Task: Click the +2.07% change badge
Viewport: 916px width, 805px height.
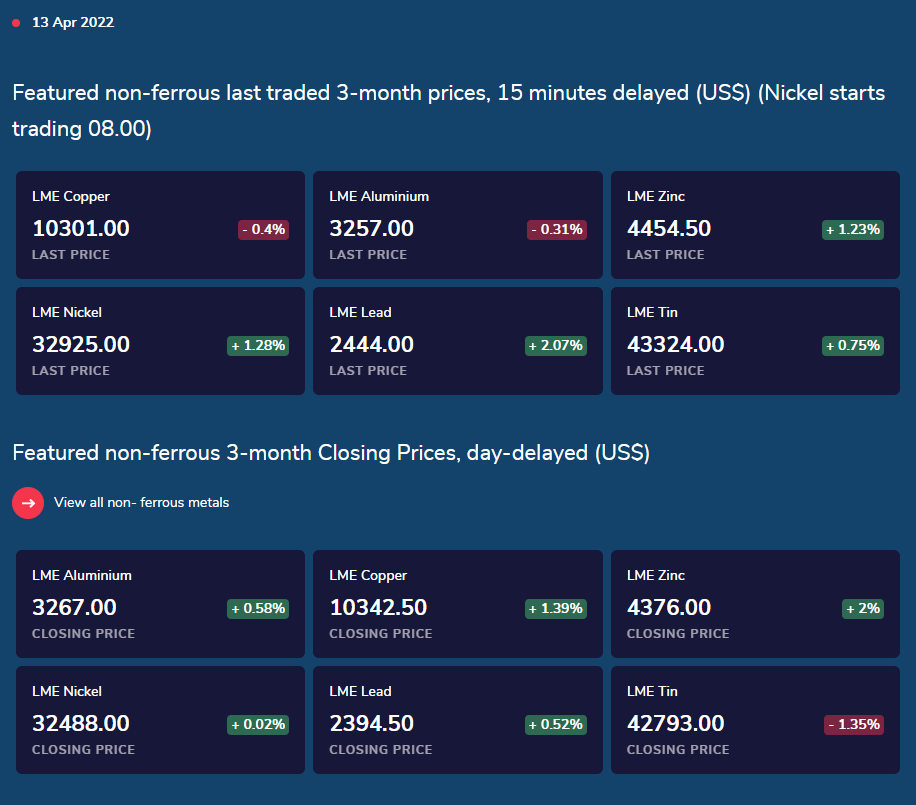Action: click(556, 346)
